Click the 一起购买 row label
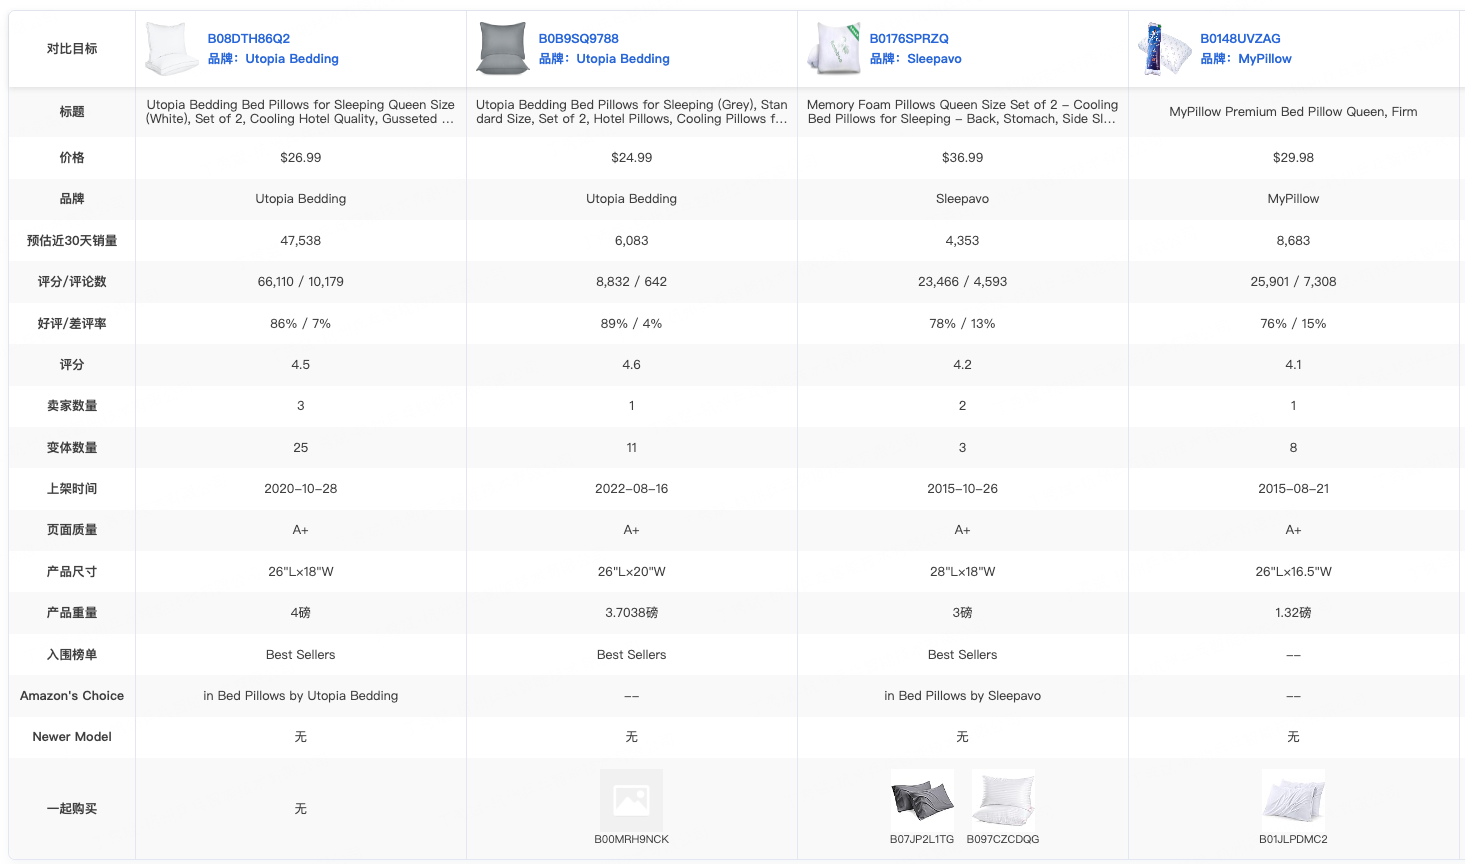Viewport: 1465px width, 864px height. [72, 809]
